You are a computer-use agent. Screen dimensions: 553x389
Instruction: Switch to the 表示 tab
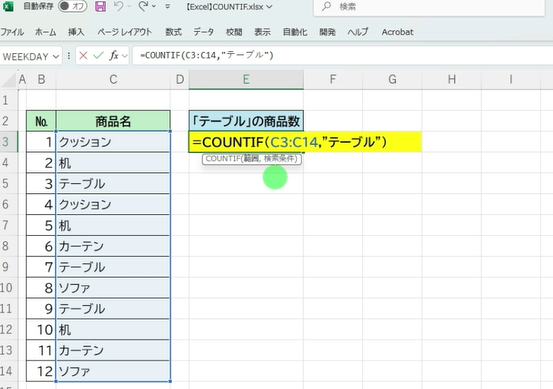pos(262,32)
